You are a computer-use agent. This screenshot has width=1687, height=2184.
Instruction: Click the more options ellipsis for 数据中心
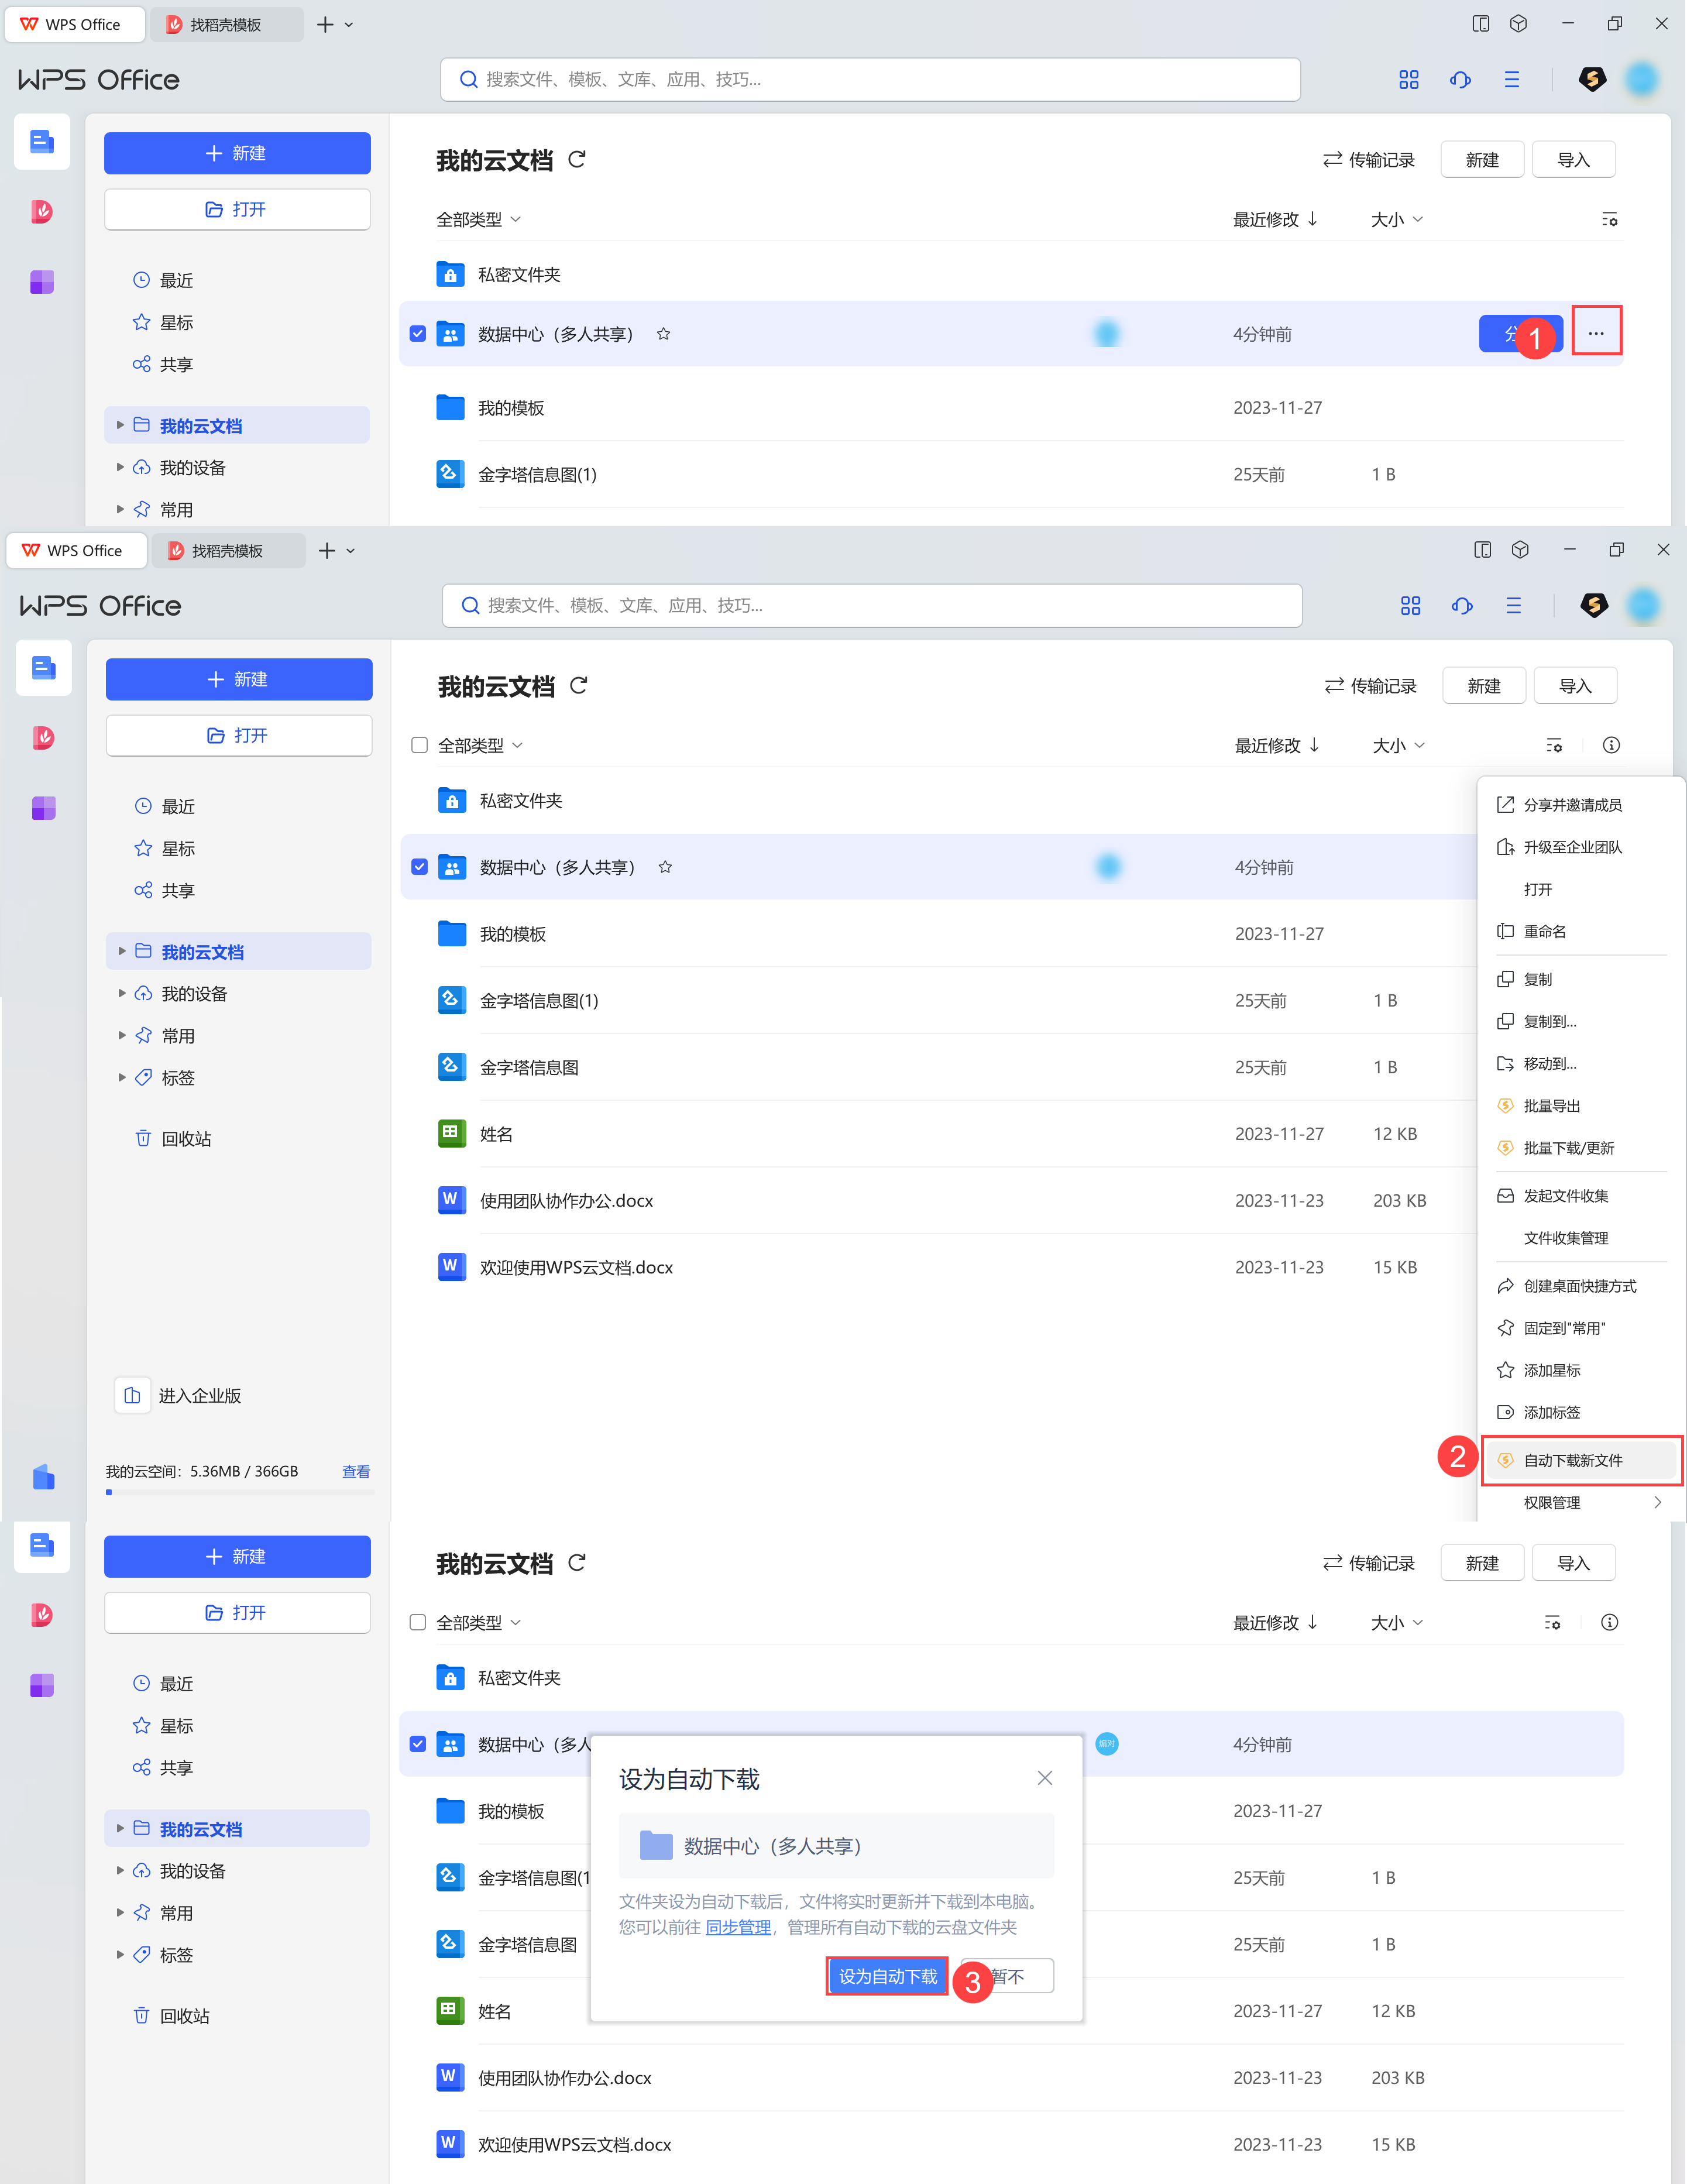click(1595, 333)
